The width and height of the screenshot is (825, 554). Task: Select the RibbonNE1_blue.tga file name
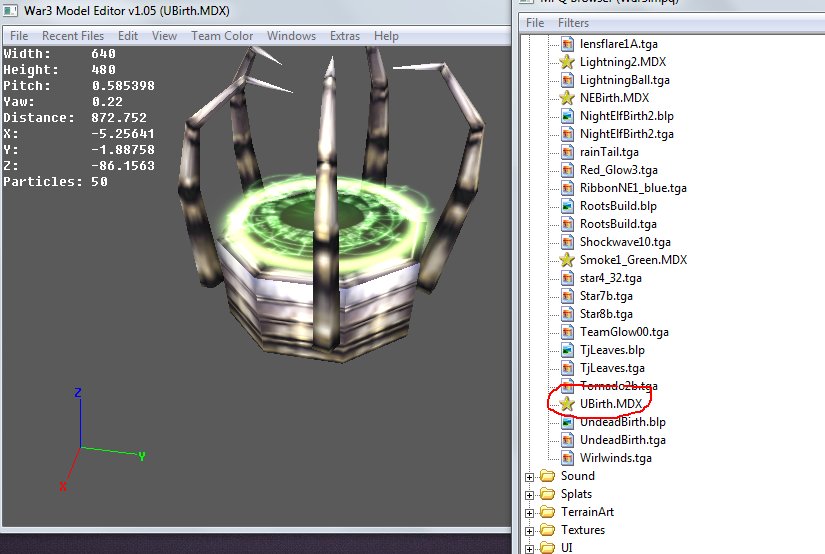click(x=633, y=188)
